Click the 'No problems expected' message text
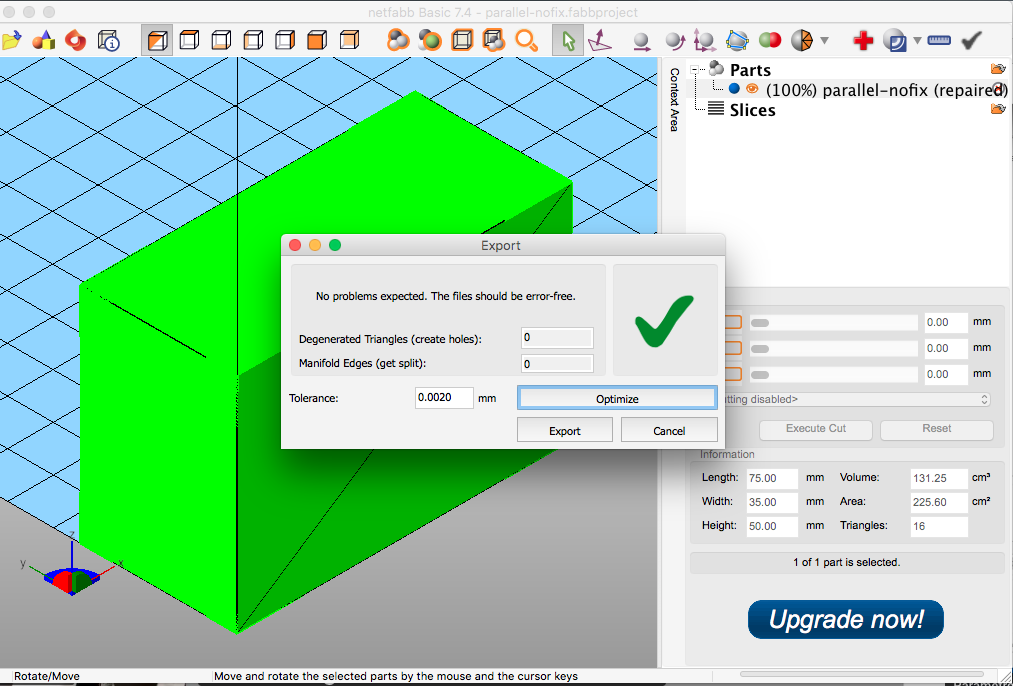1013x686 pixels. point(445,296)
